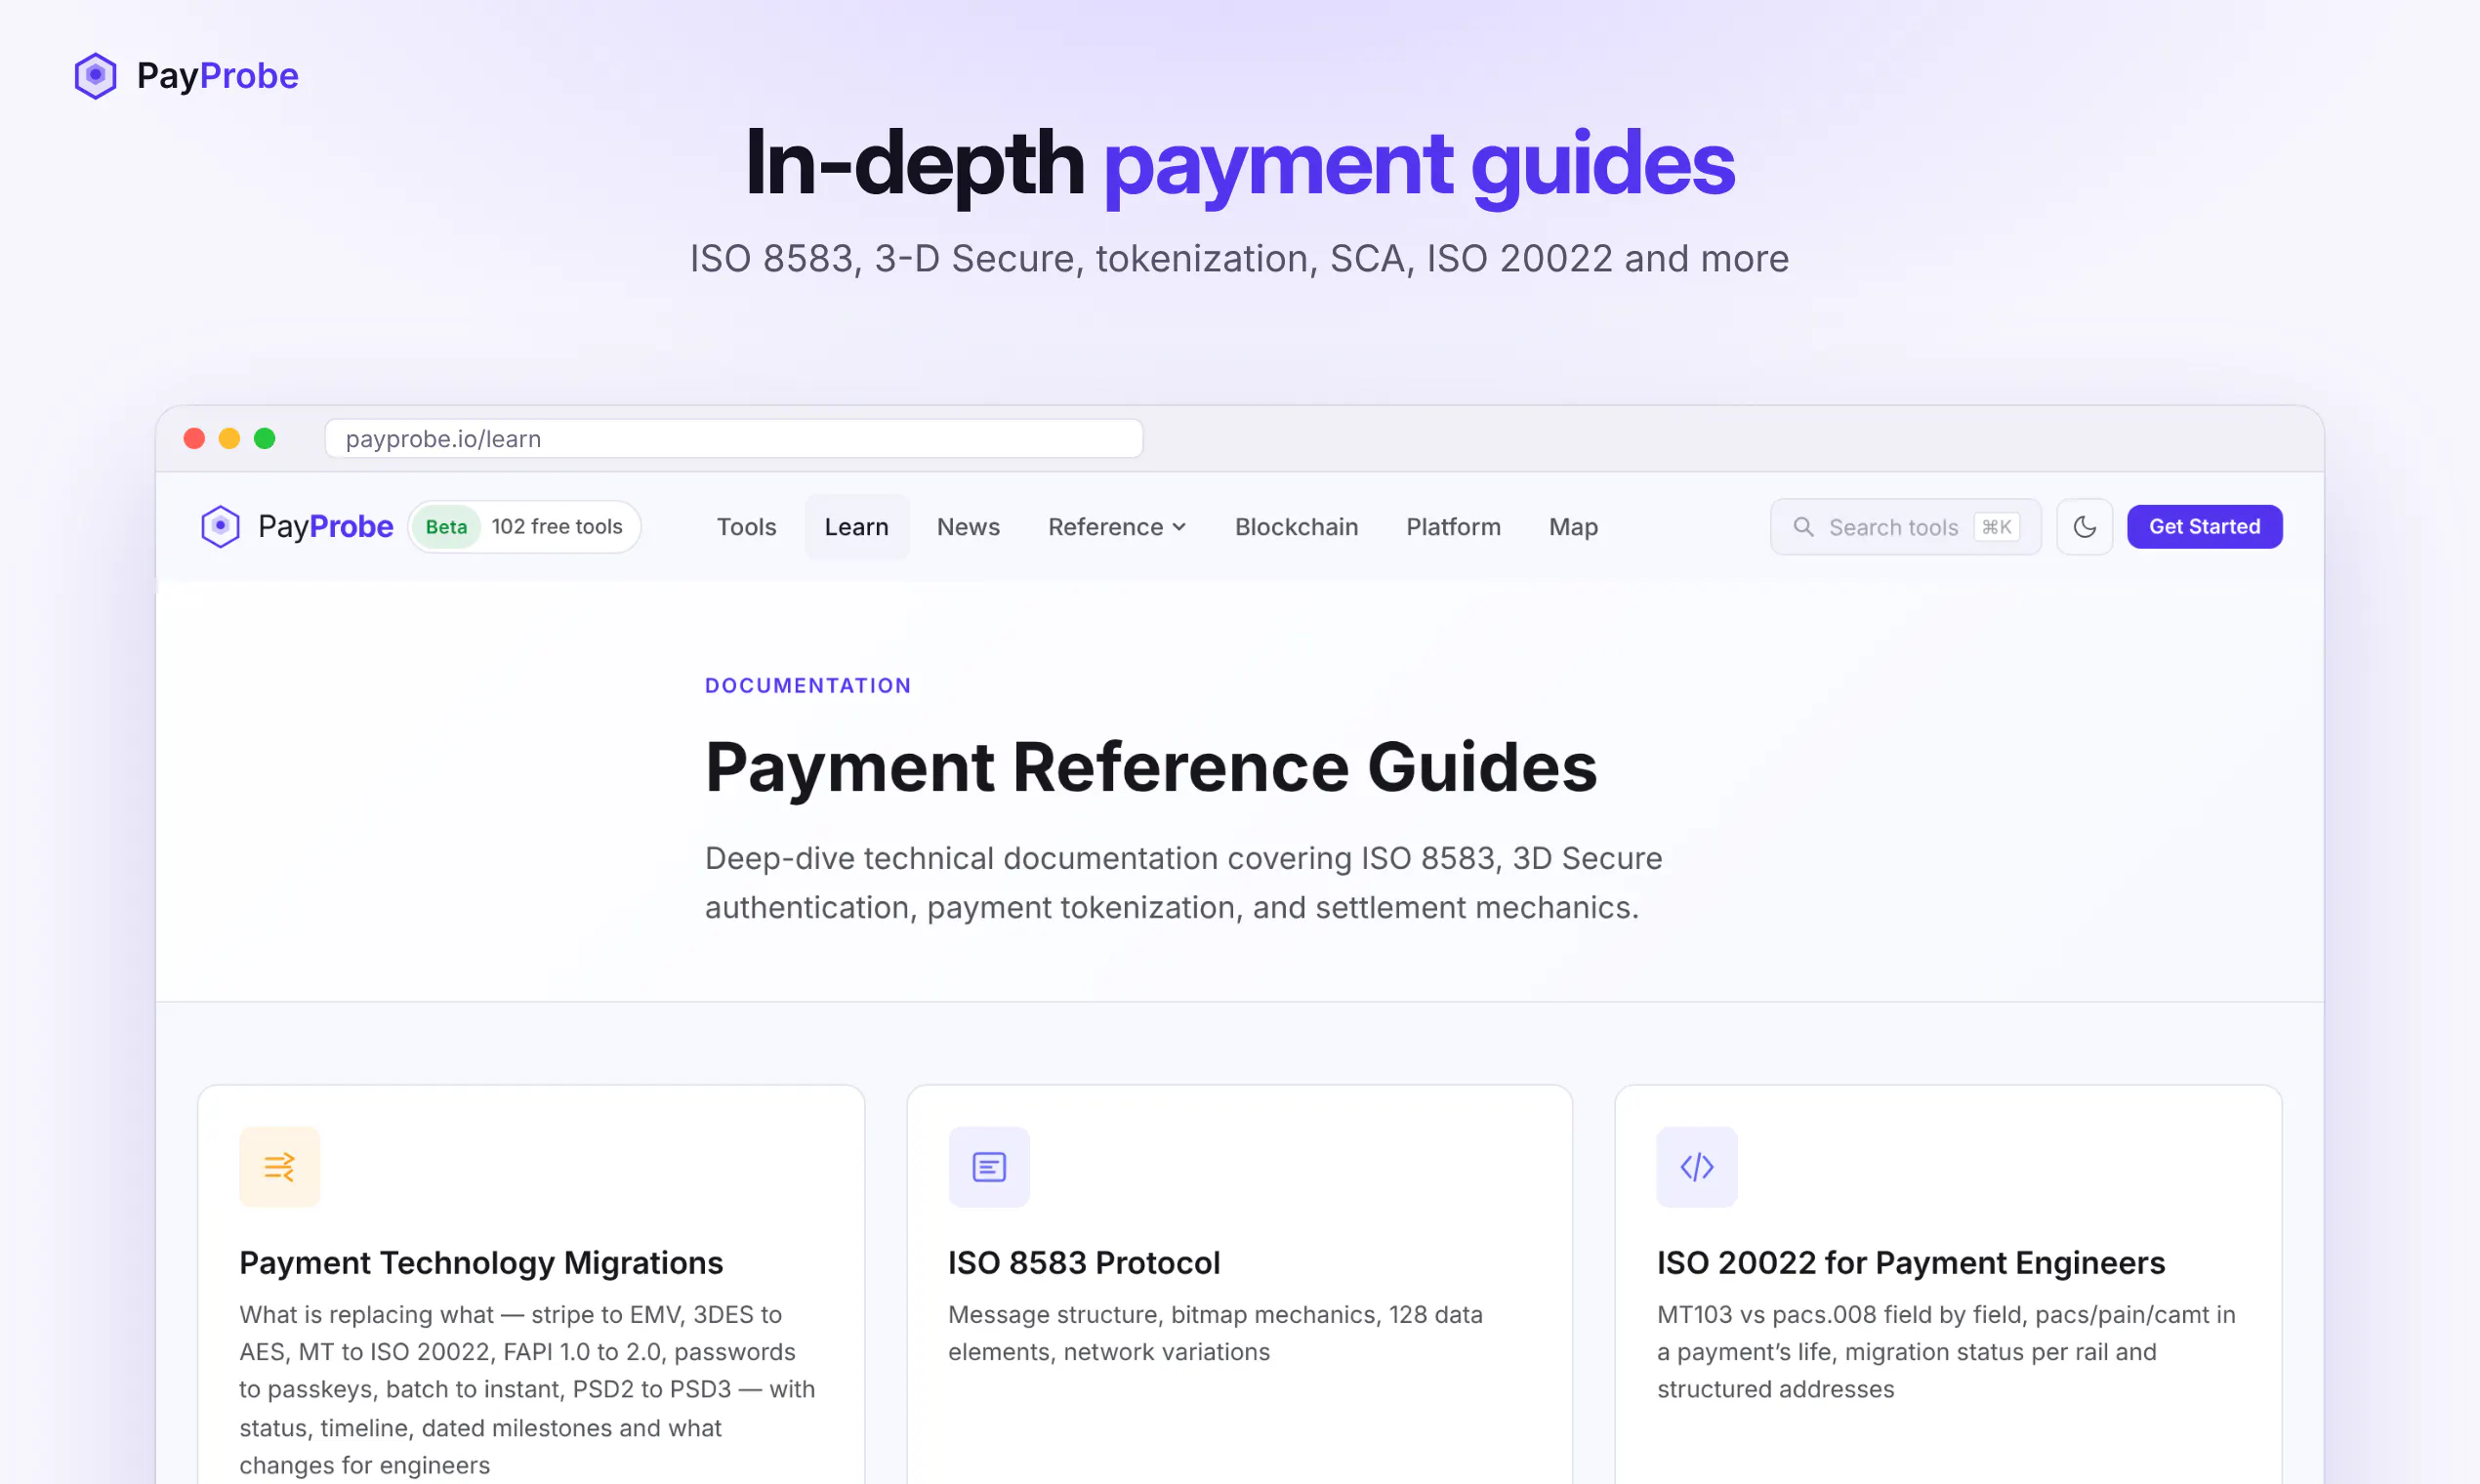The image size is (2480, 1484).
Task: Click the PayProbe hexagon logo at top left
Action: point(96,76)
